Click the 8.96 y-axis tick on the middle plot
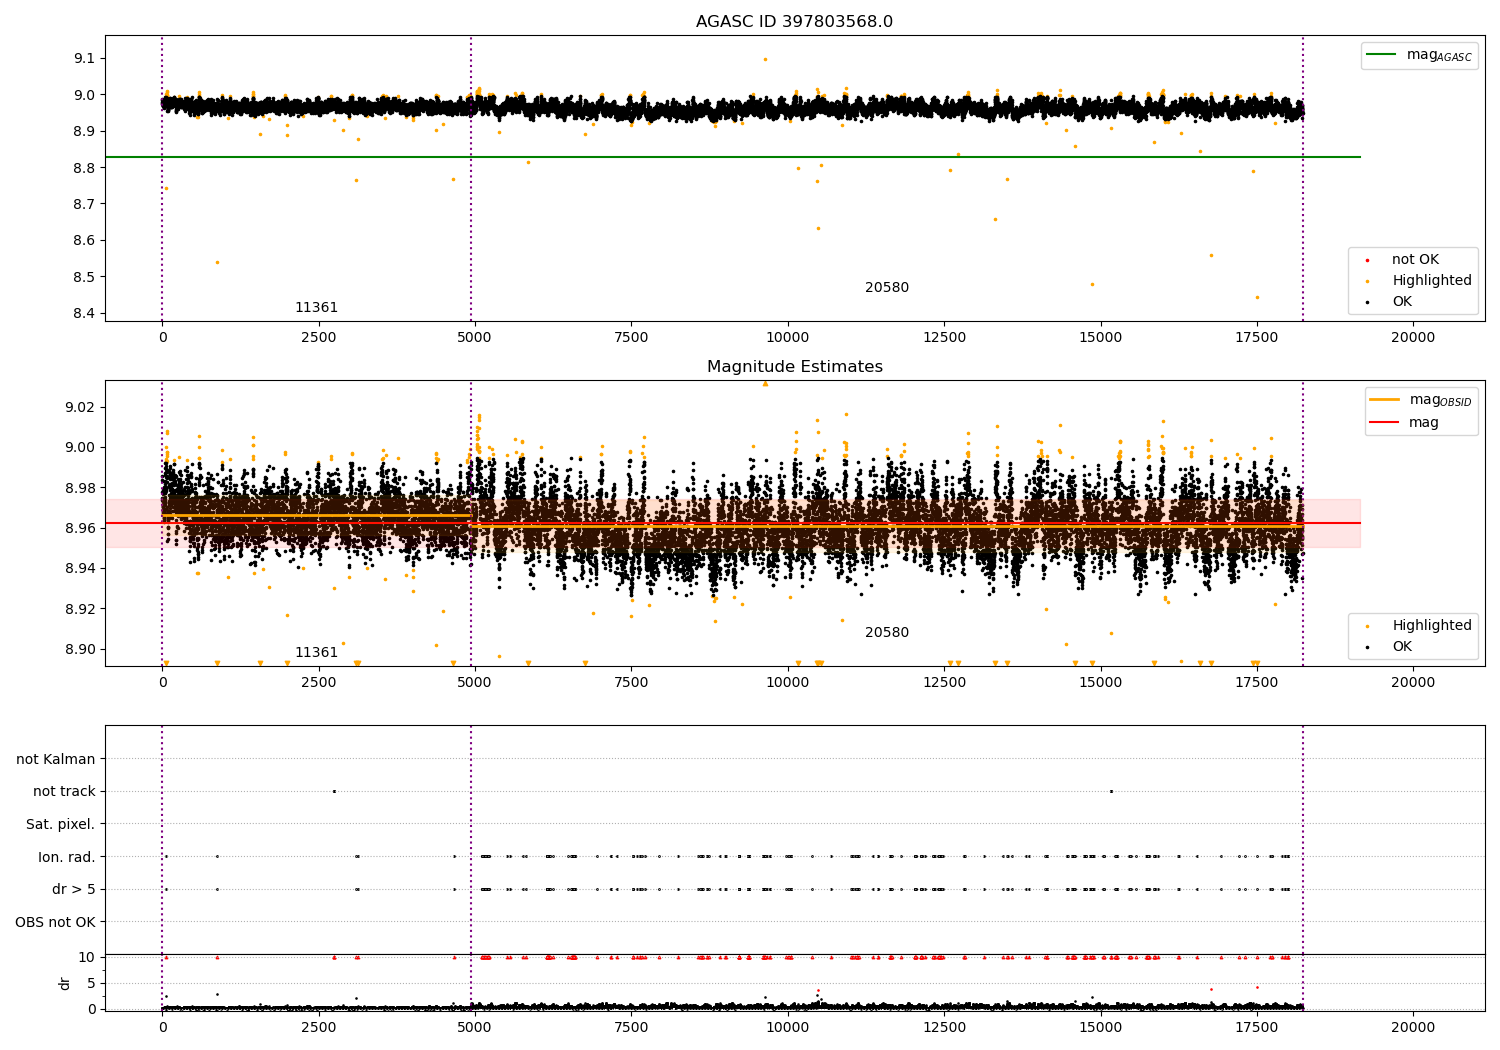The image size is (1500, 1050). 80,528
